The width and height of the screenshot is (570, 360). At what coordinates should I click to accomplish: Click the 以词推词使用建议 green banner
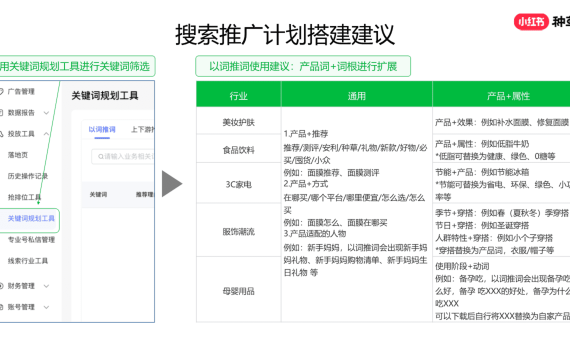303,66
